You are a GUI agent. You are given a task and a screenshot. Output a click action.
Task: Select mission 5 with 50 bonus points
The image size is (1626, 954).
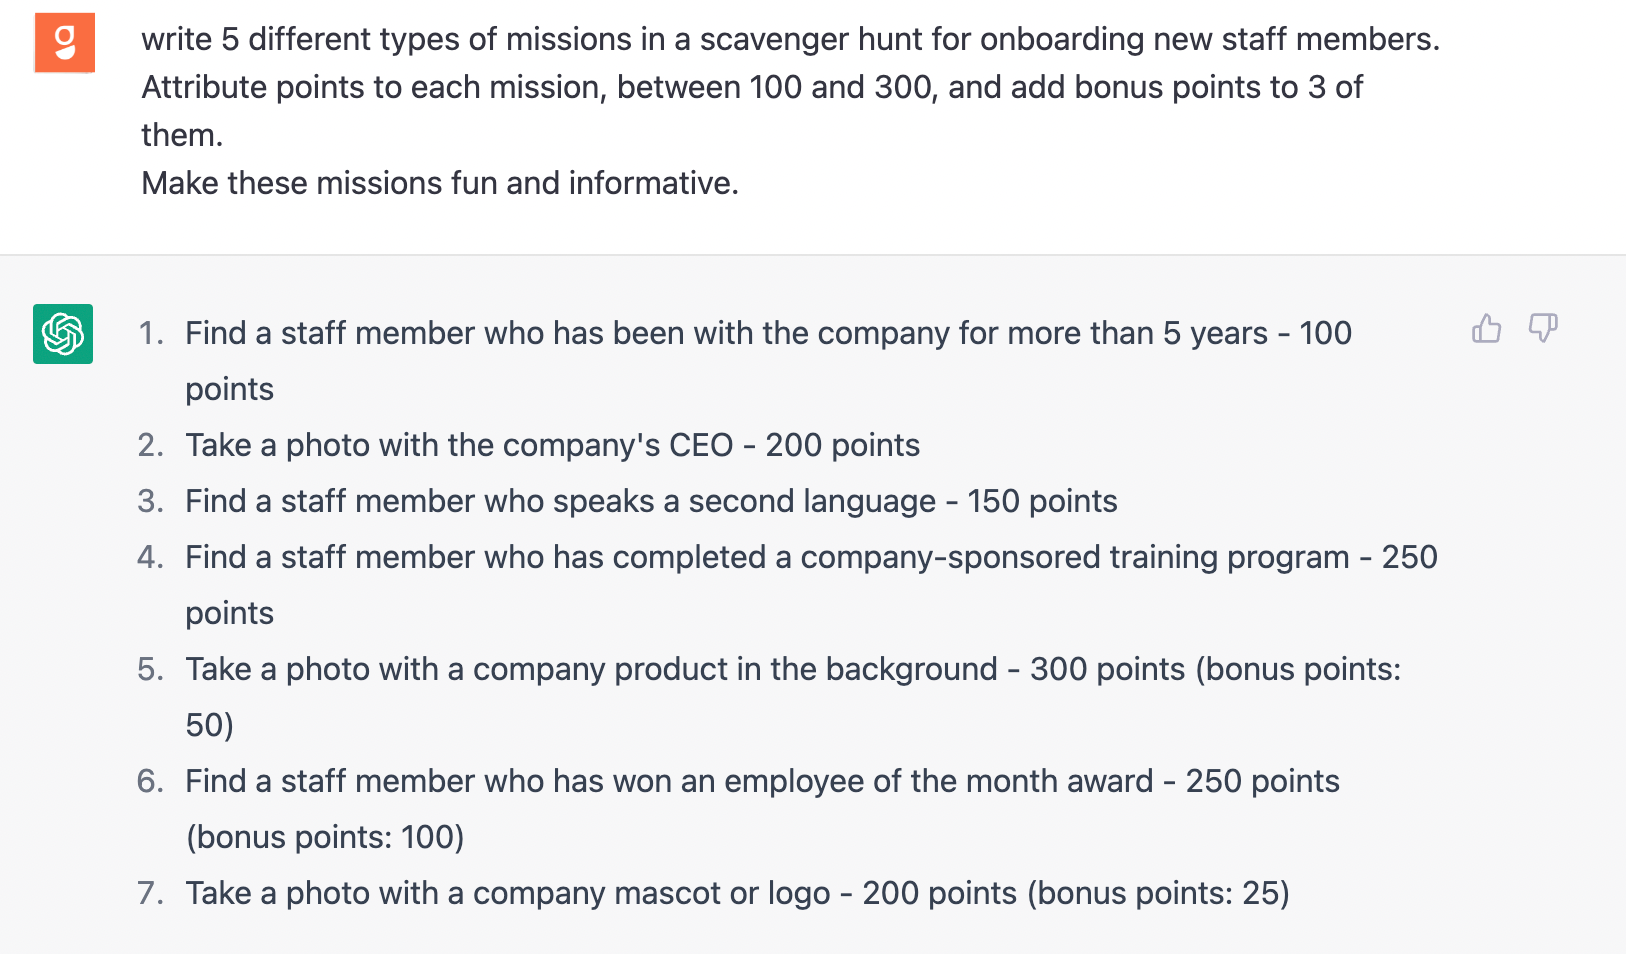click(792, 669)
